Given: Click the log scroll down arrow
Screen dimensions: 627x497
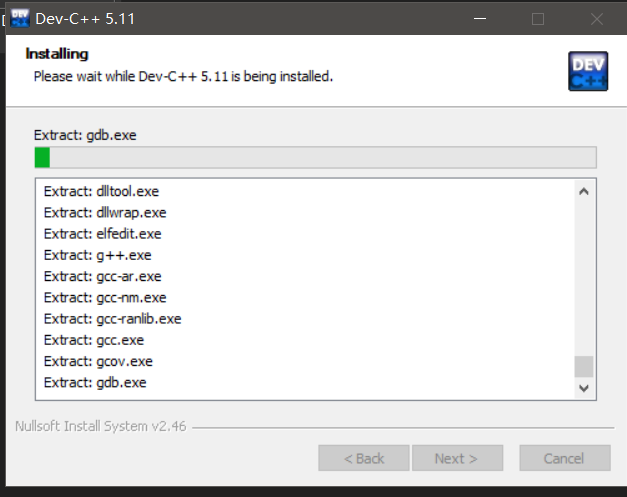Looking at the screenshot, I should coord(585,387).
